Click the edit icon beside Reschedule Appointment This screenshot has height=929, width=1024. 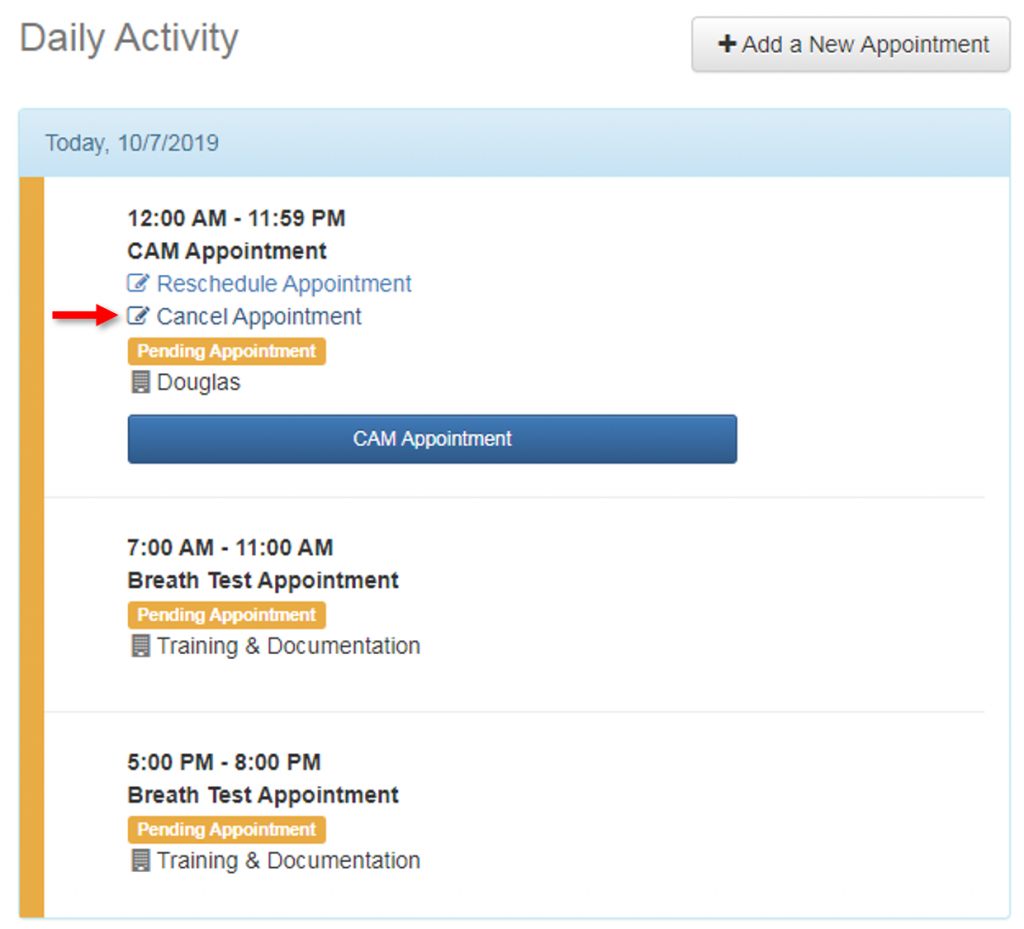point(138,284)
